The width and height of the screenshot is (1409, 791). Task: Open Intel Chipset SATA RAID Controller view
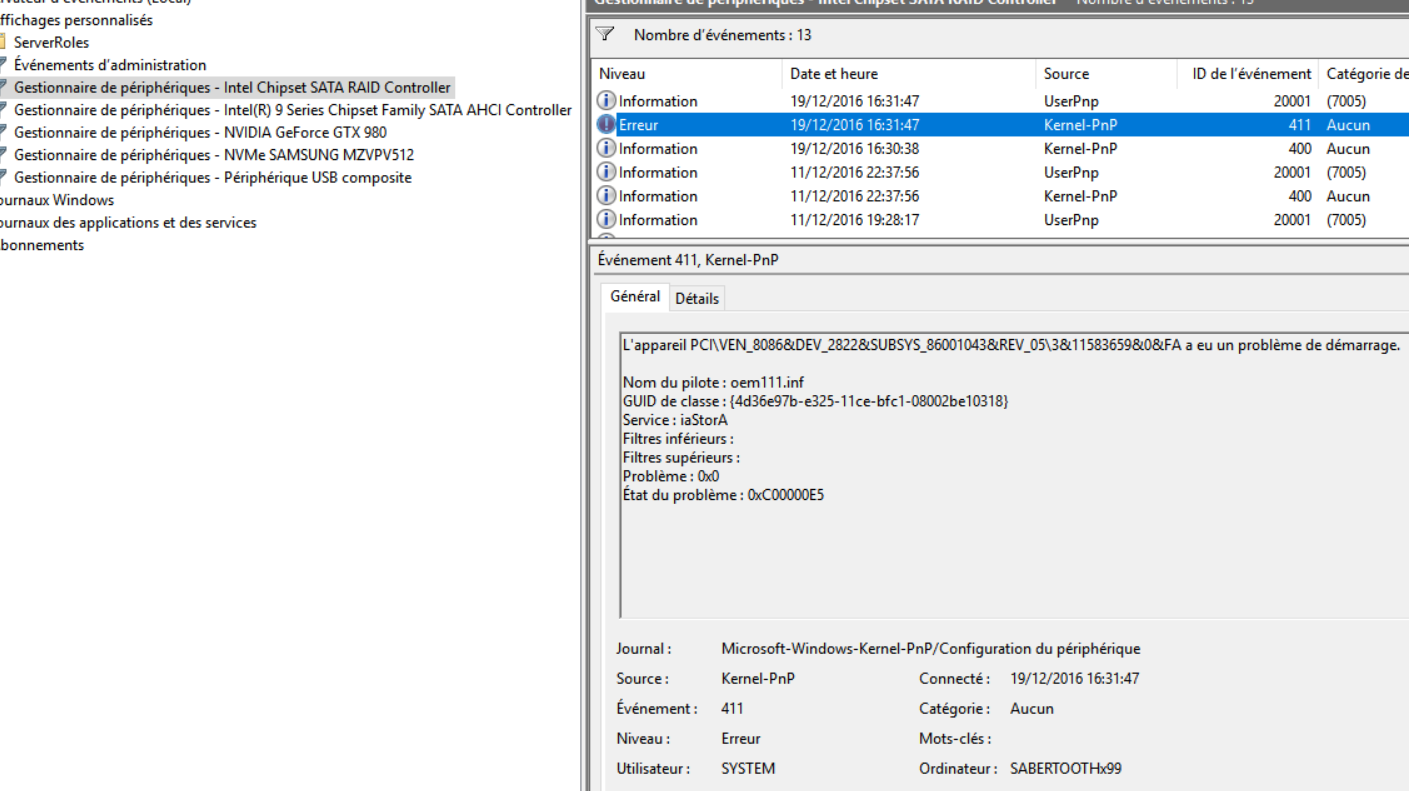232,88
